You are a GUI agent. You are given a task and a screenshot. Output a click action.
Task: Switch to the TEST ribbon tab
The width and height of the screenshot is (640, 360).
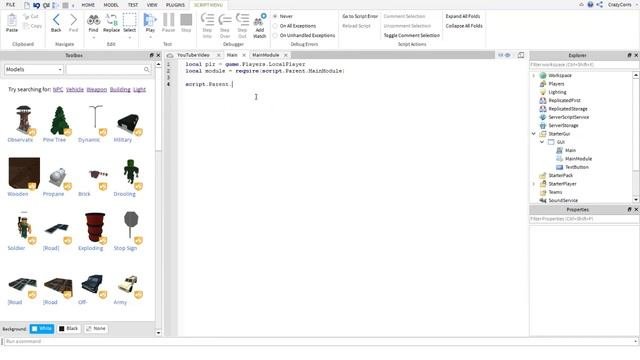click(x=133, y=5)
